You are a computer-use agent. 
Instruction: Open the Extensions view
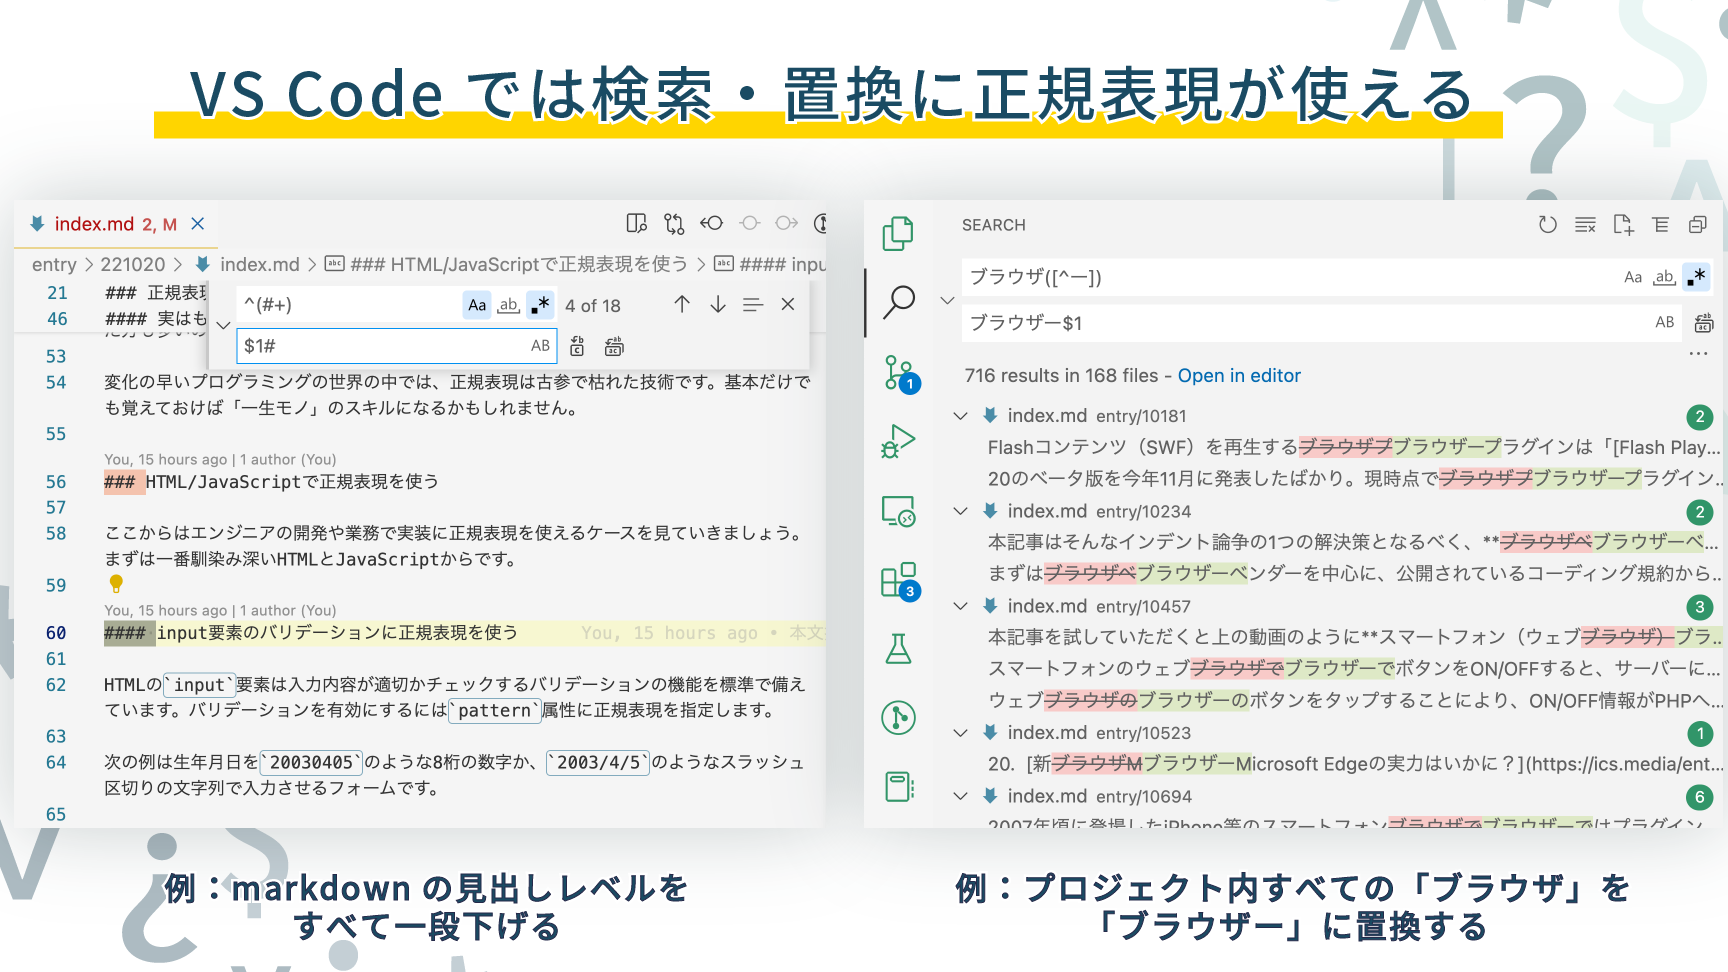point(898,580)
